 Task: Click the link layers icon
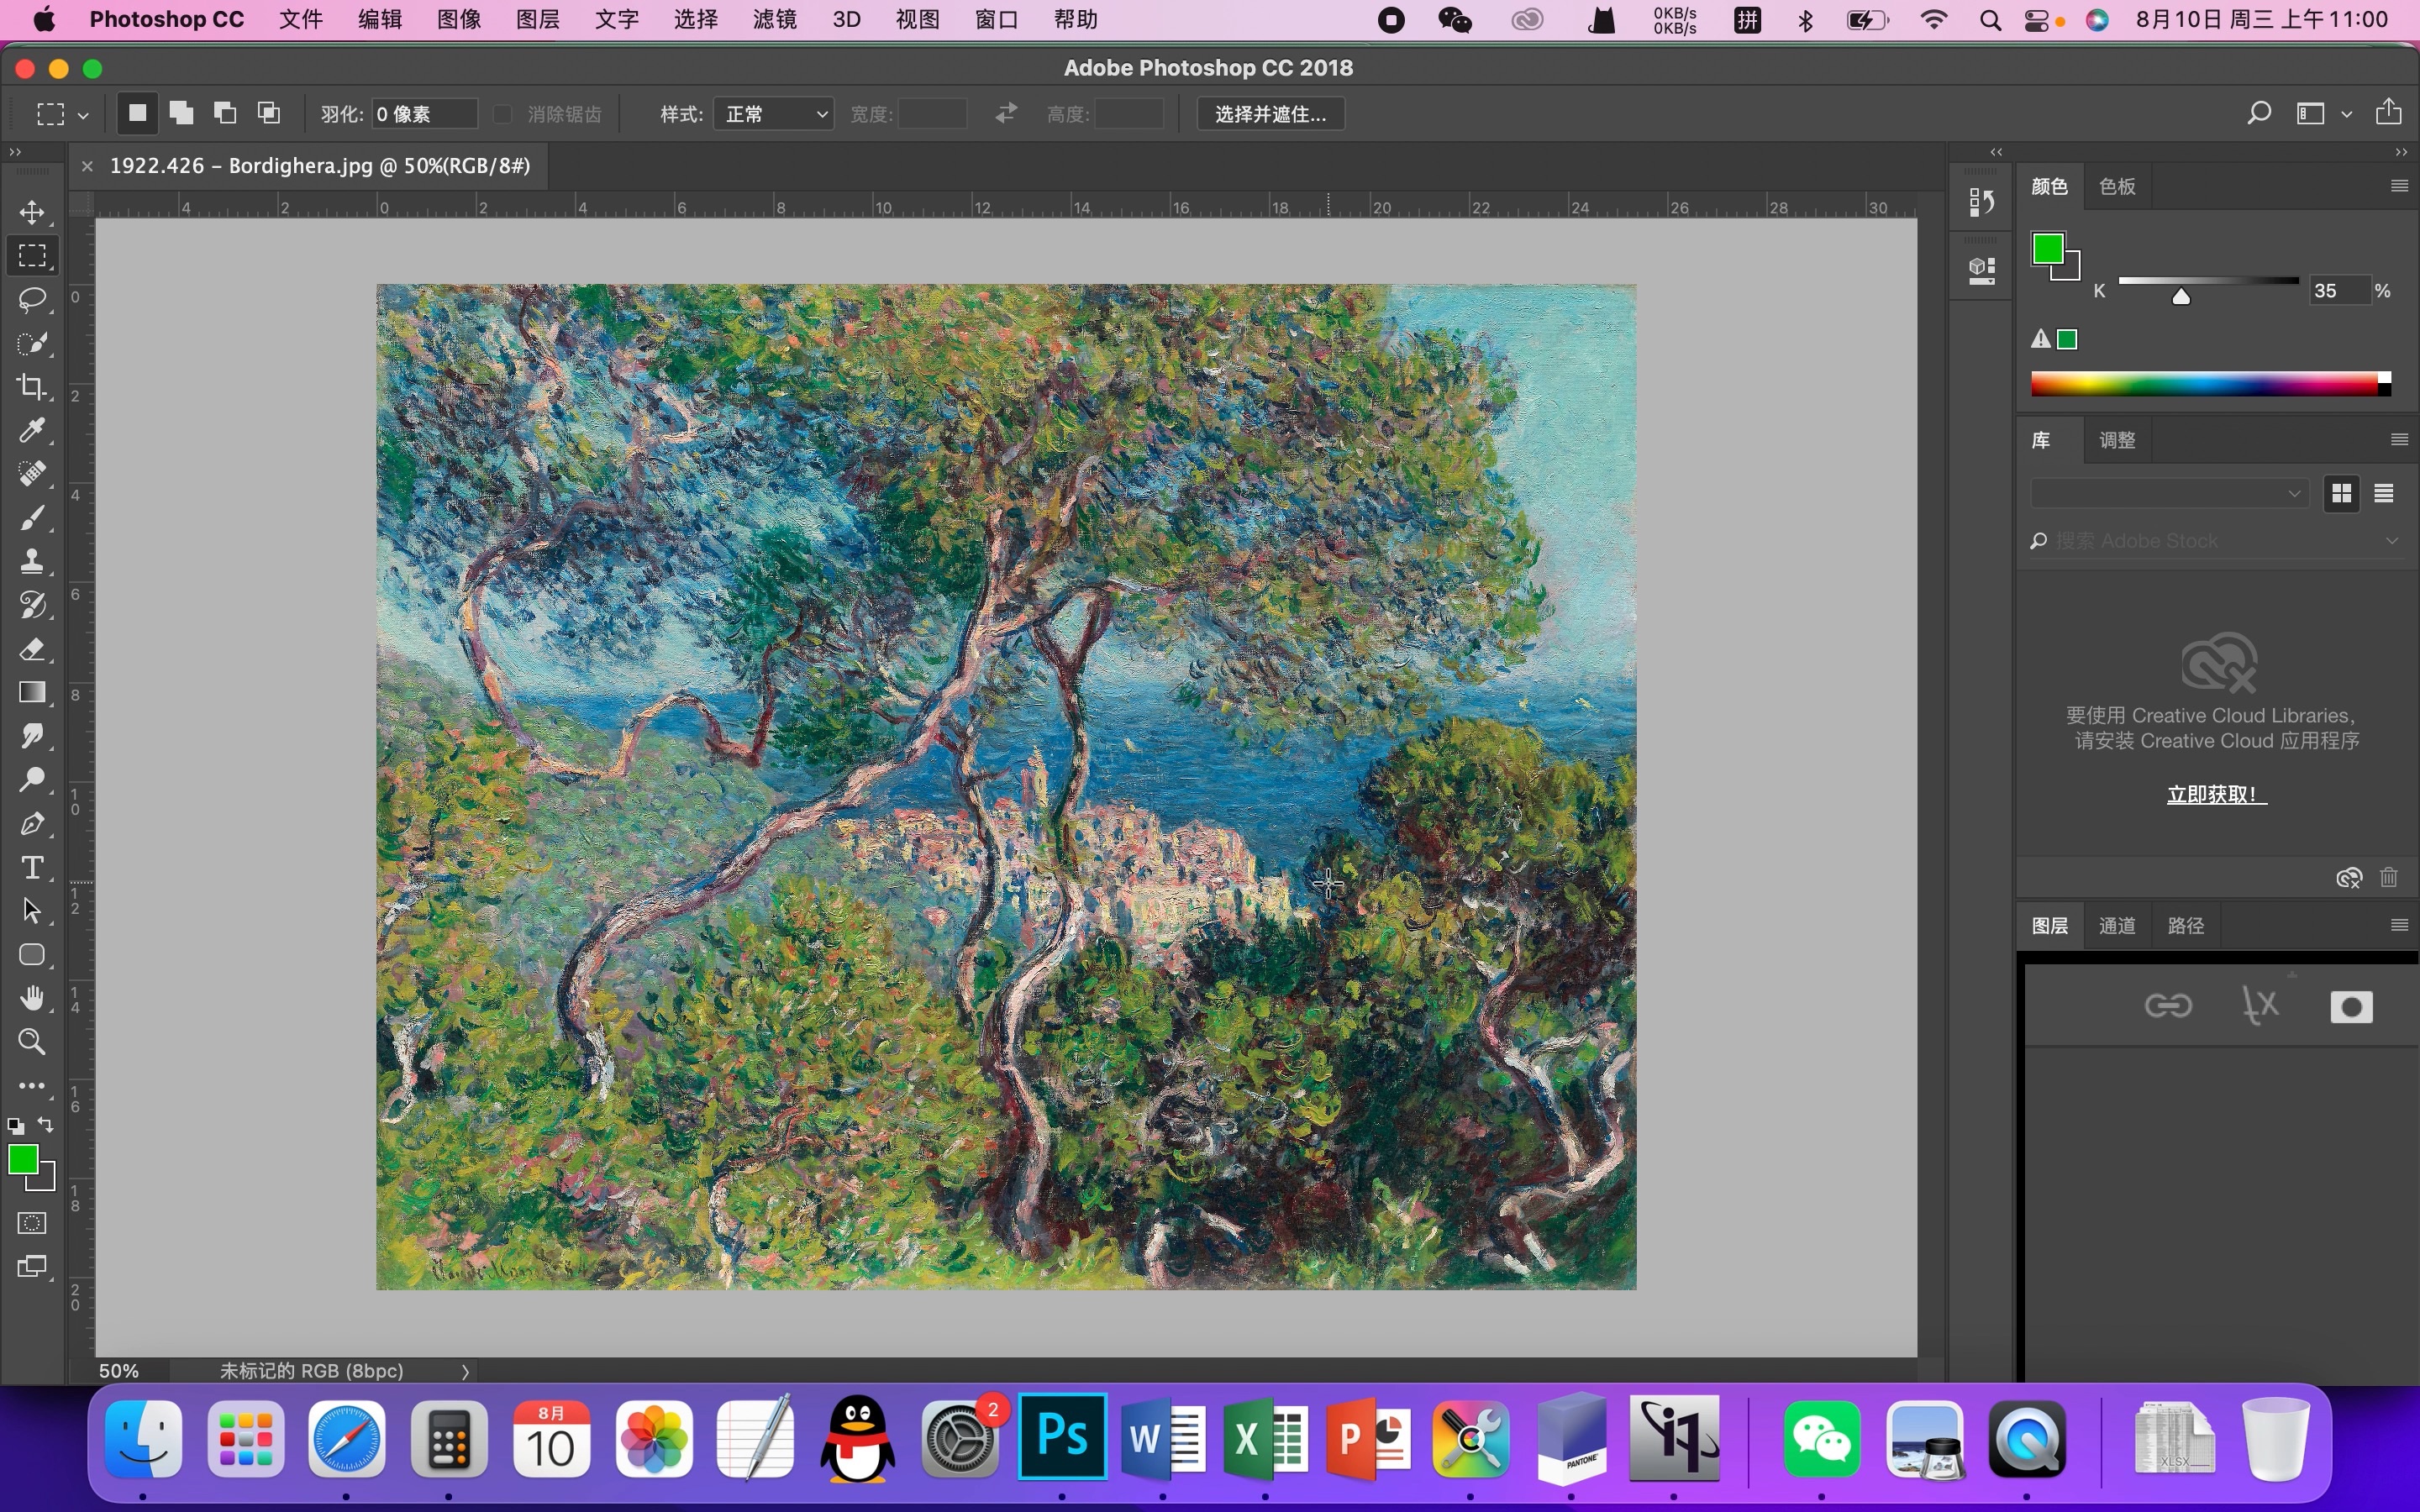click(2168, 1006)
